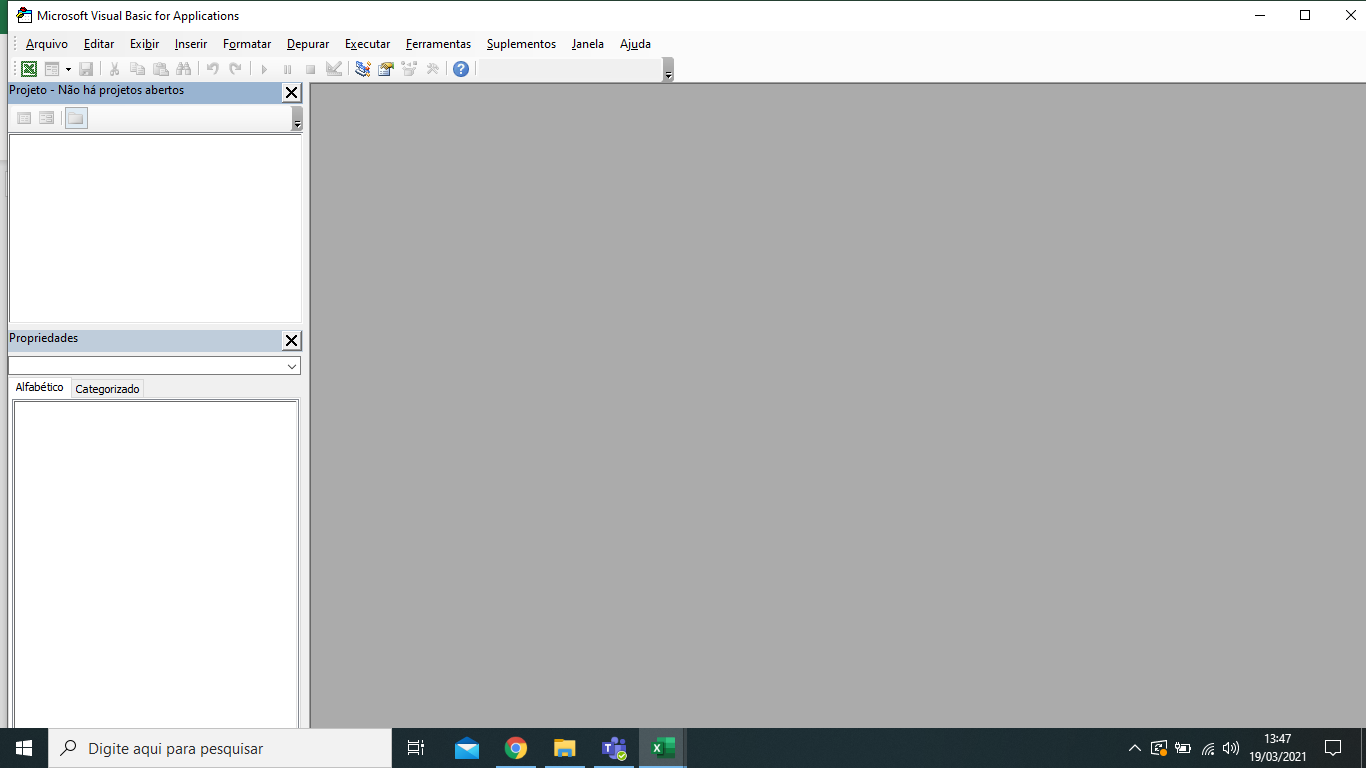
Task: Close the Projeto panel
Action: tap(291, 93)
